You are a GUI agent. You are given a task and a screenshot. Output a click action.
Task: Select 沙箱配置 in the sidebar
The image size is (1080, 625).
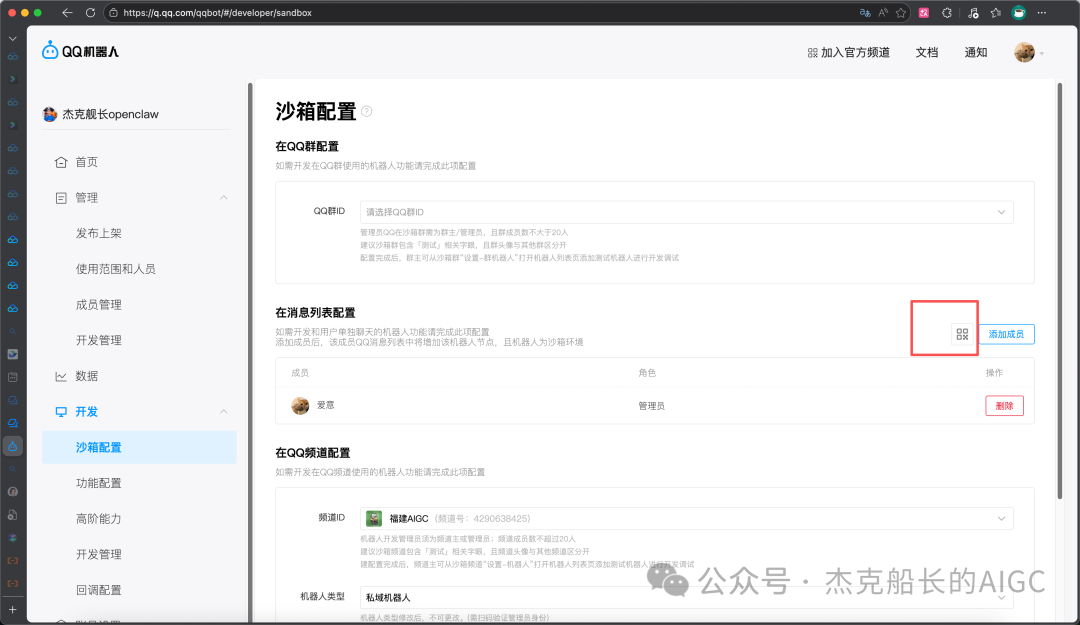[x=139, y=447]
